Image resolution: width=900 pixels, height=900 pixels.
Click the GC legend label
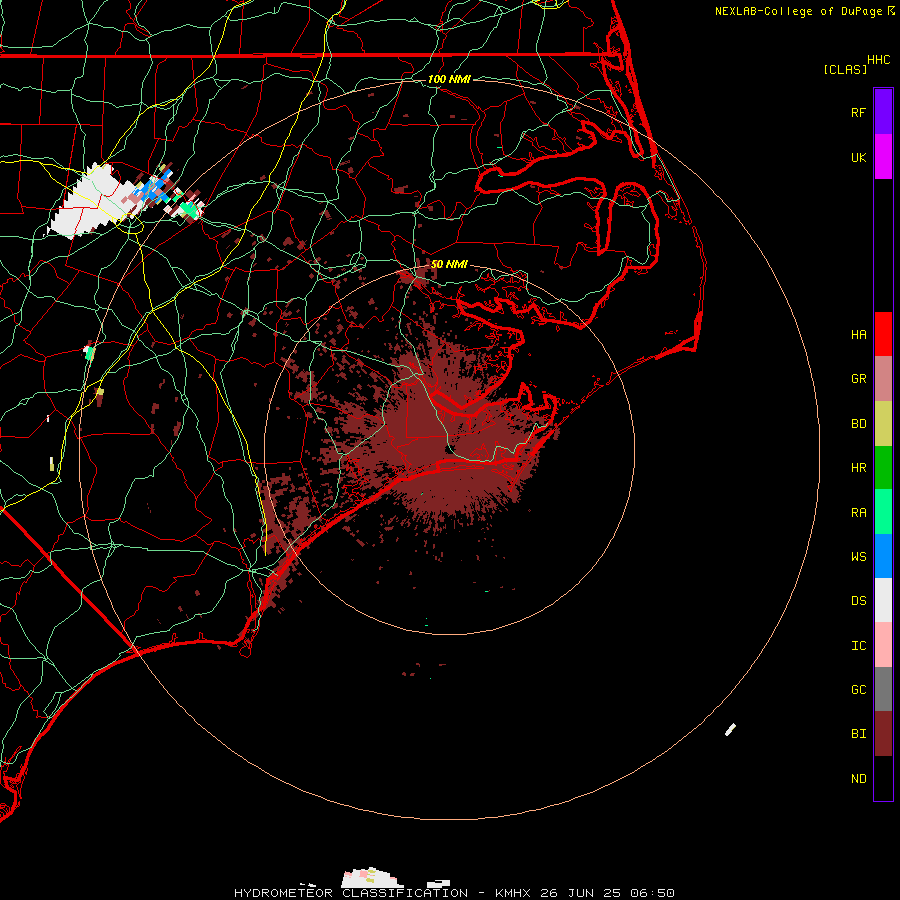tap(858, 690)
